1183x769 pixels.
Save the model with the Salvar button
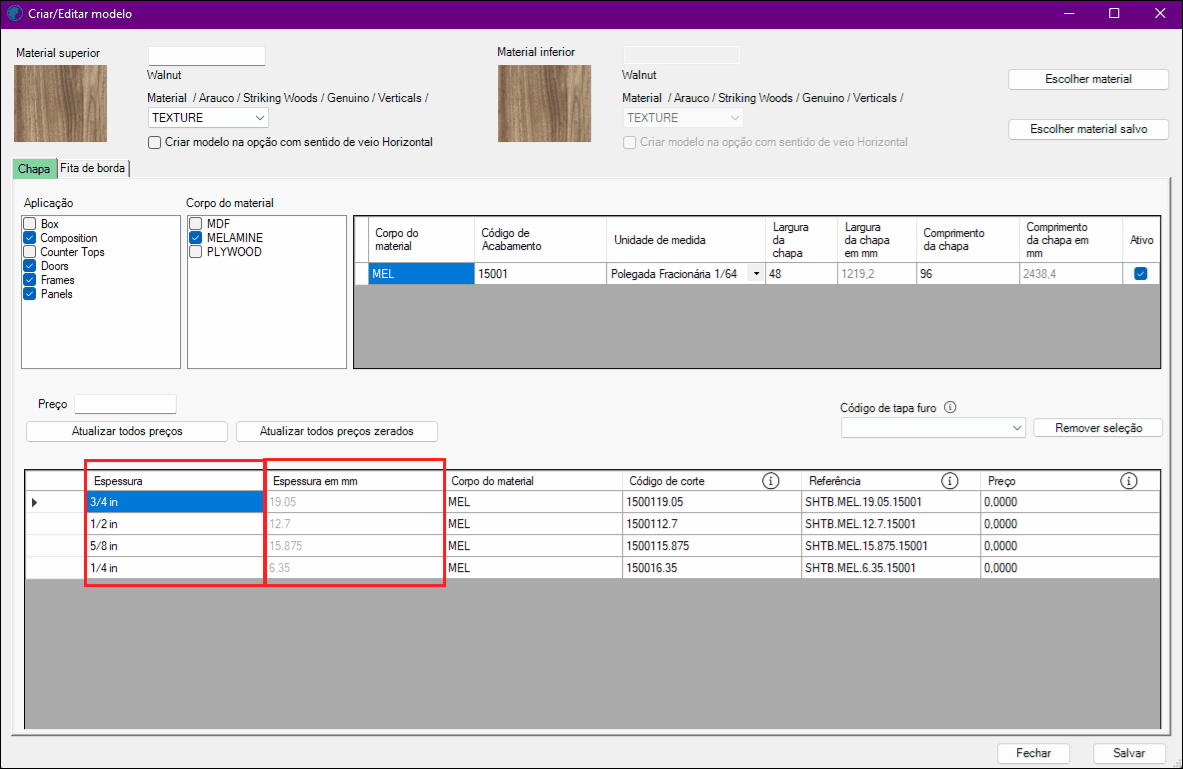pos(1129,753)
